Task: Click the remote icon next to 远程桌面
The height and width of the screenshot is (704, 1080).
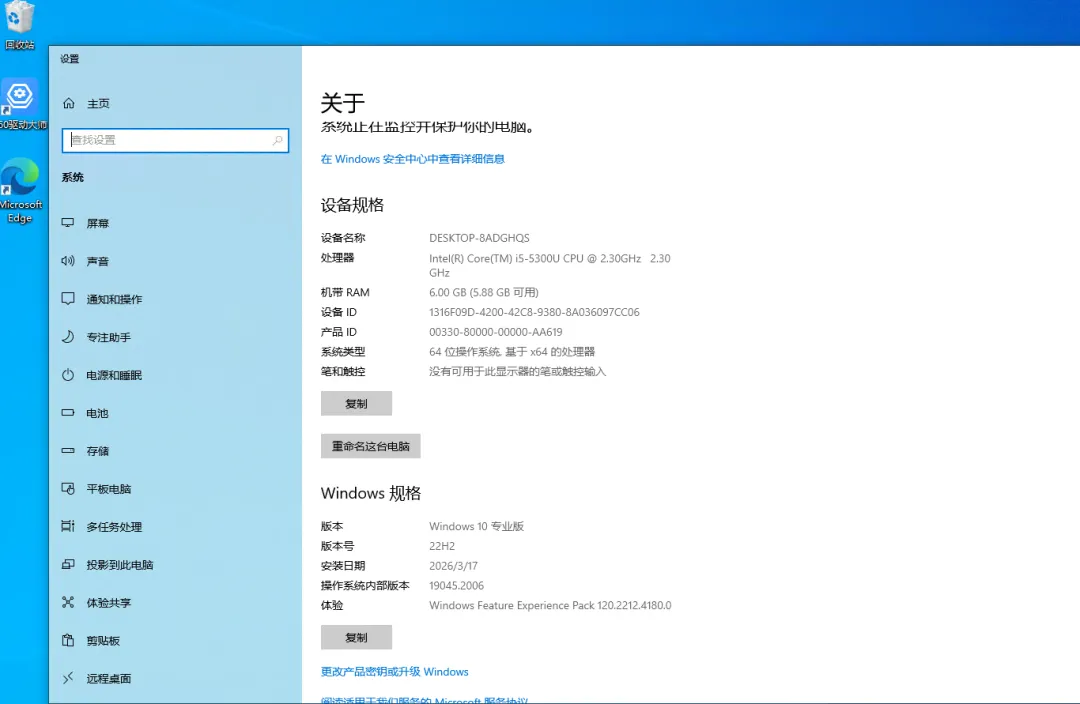Action: [x=68, y=678]
